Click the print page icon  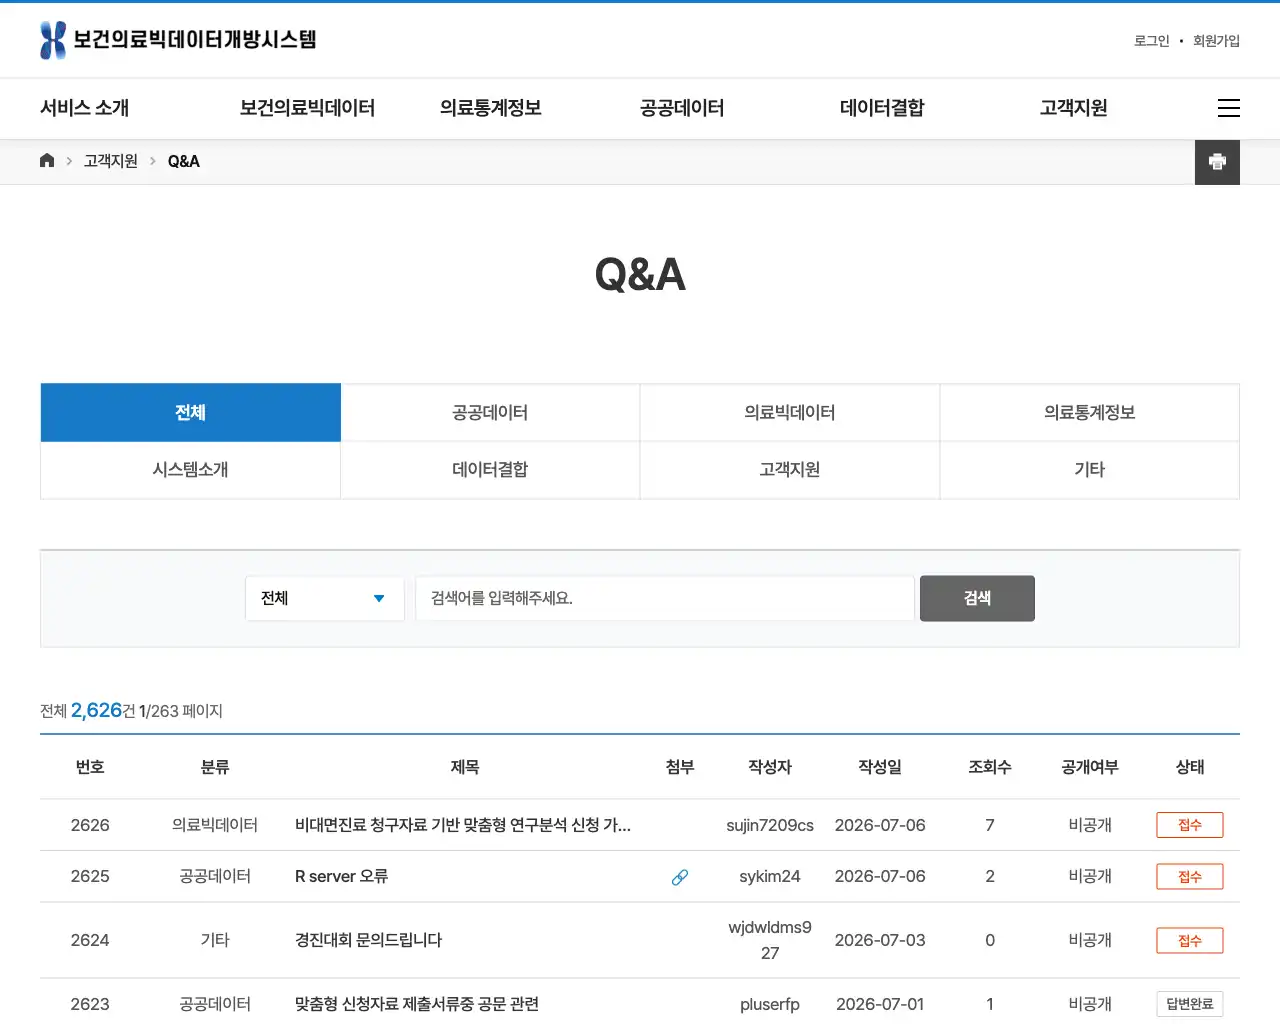(1217, 162)
